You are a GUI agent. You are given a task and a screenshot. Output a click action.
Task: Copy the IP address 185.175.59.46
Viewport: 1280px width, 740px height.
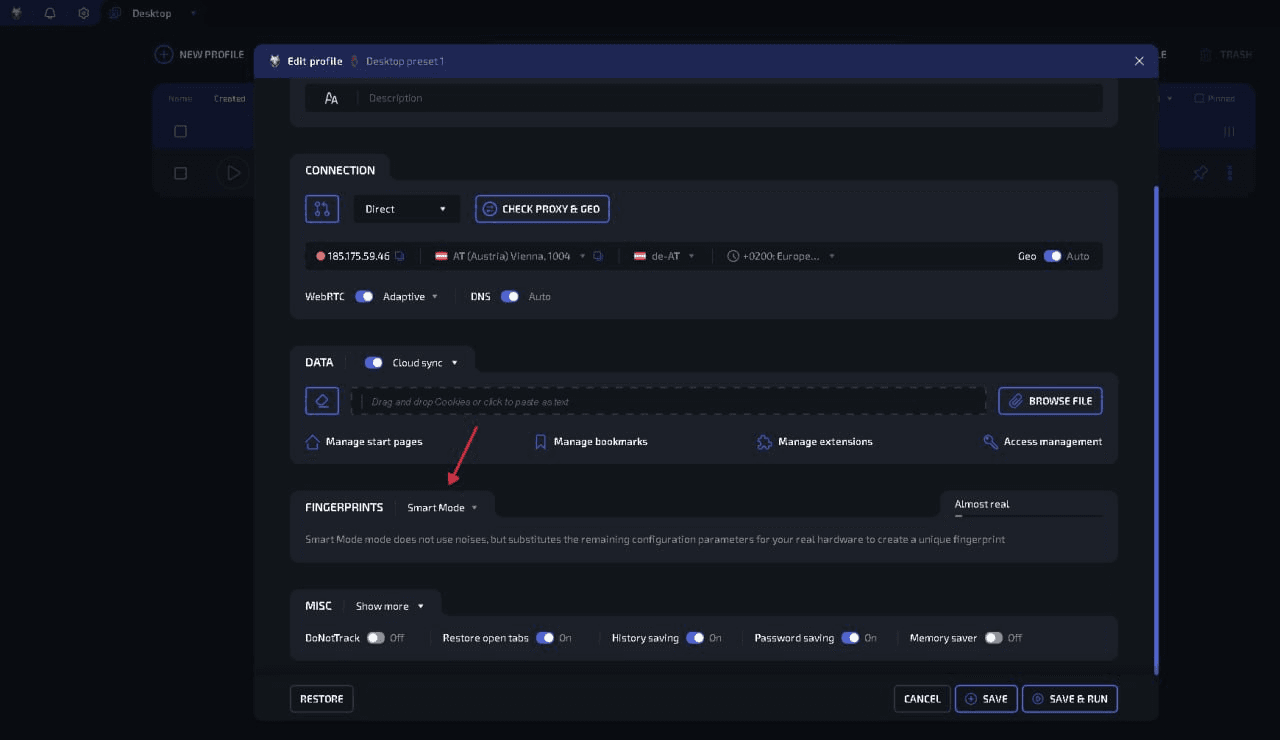(x=399, y=256)
